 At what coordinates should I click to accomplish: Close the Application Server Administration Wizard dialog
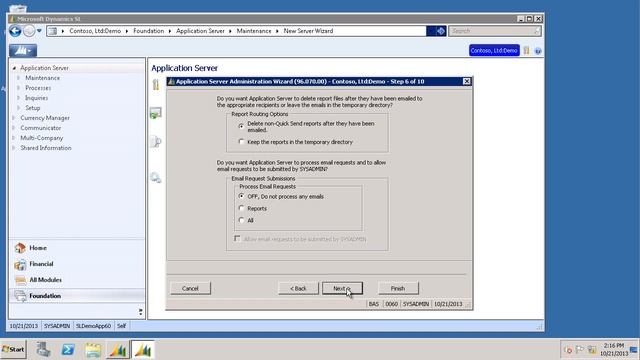click(x=467, y=82)
